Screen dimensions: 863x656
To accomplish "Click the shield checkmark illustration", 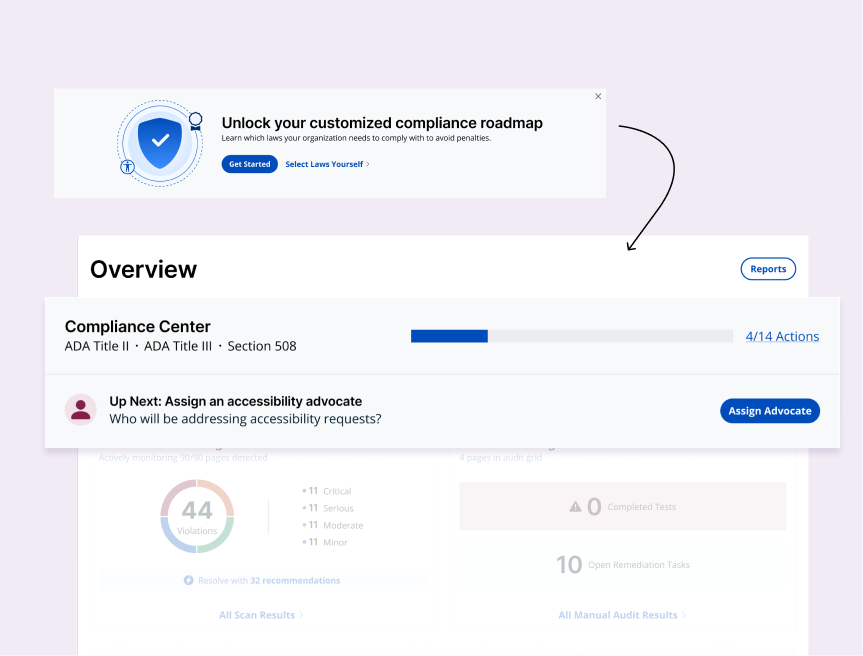I will coord(160,143).
